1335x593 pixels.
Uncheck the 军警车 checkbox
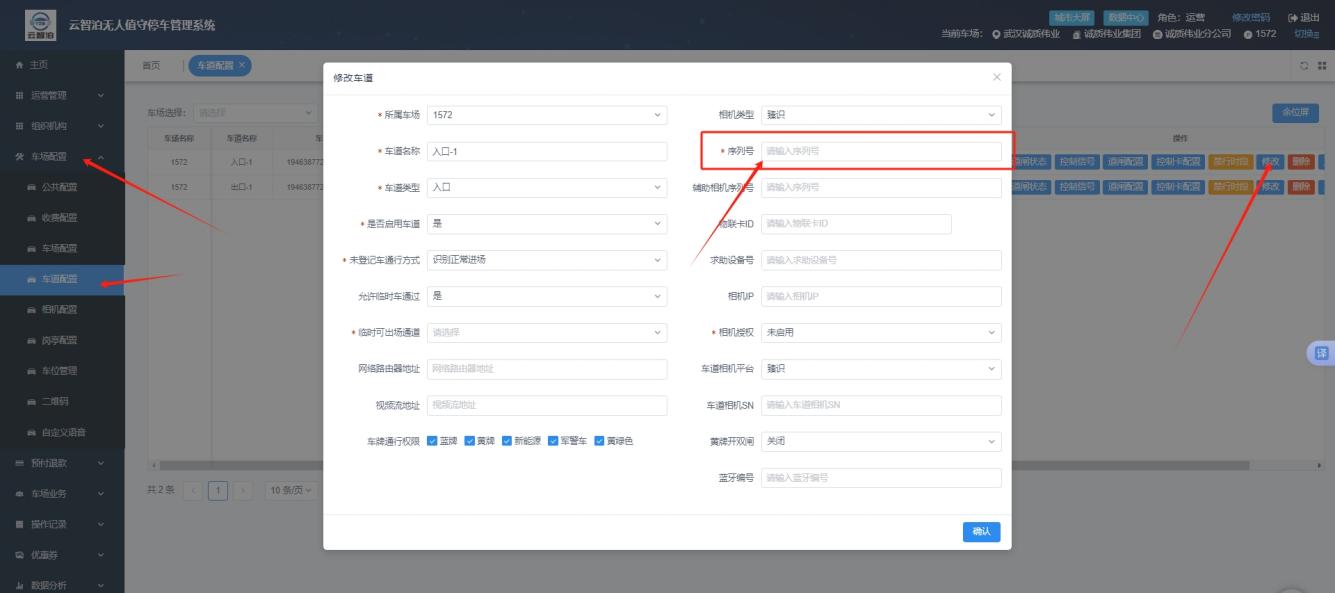[x=552, y=441]
